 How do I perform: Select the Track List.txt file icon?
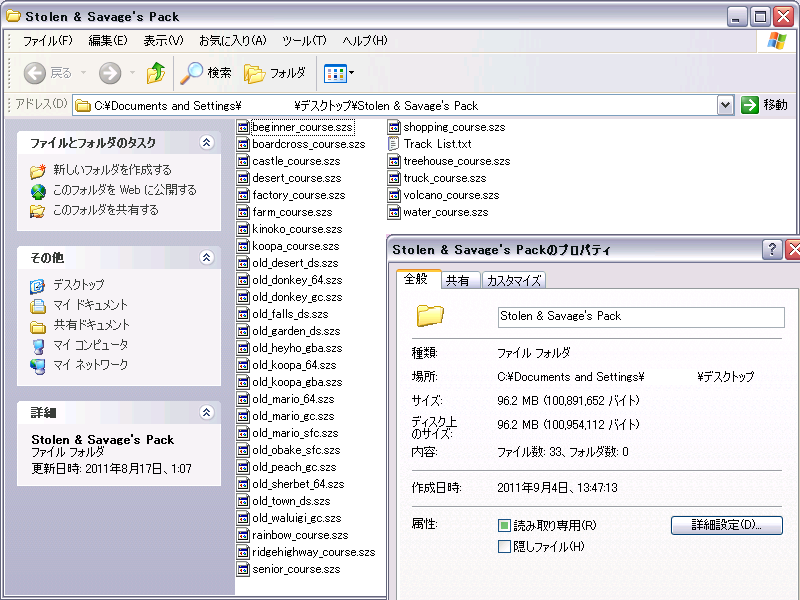393,144
